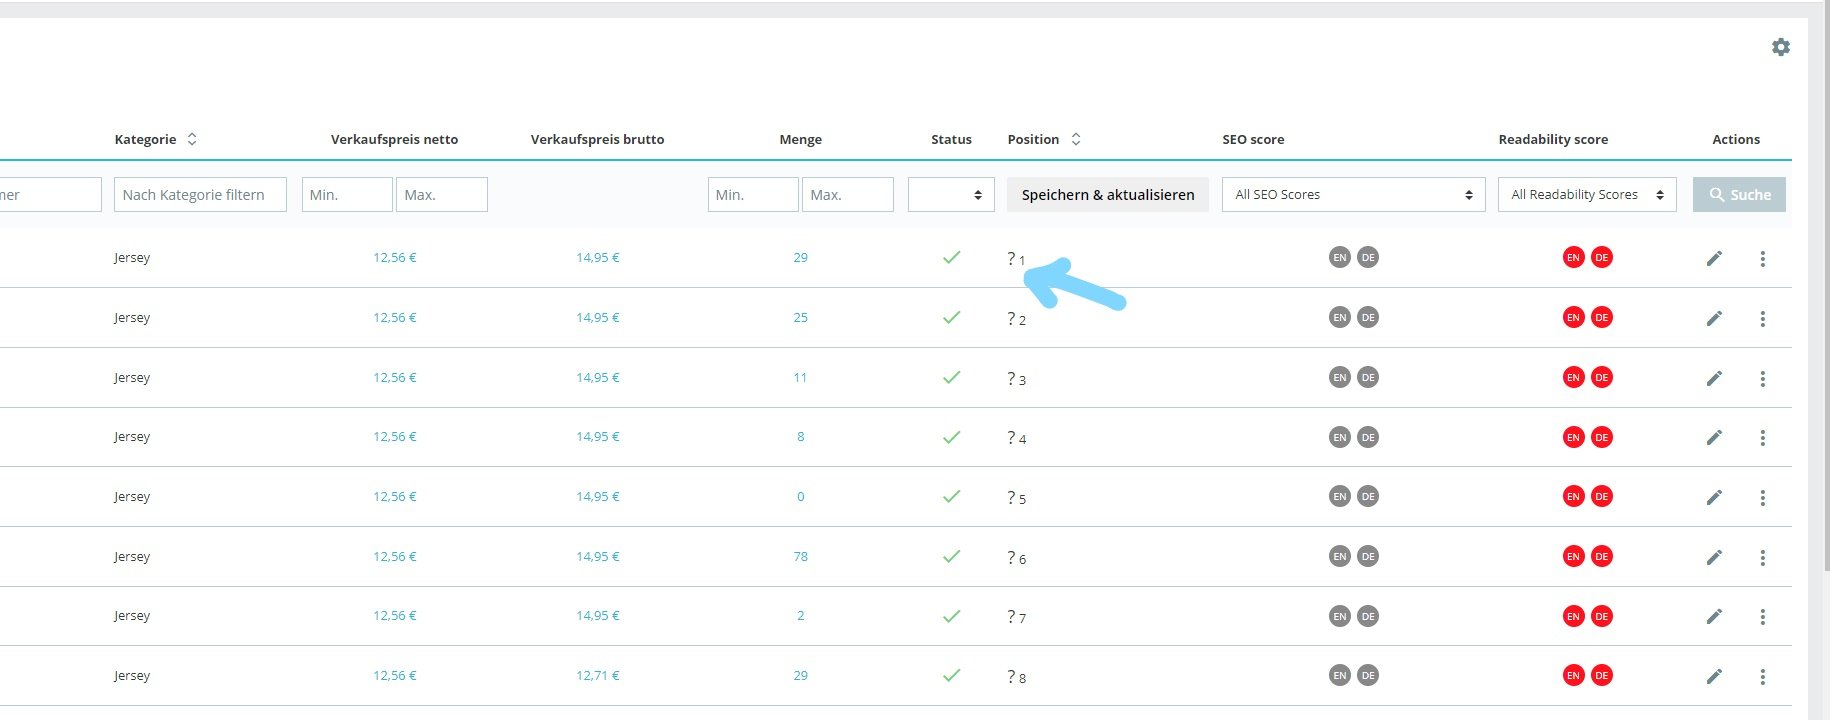Toggle the status checkmark for position 5 row

951,497
